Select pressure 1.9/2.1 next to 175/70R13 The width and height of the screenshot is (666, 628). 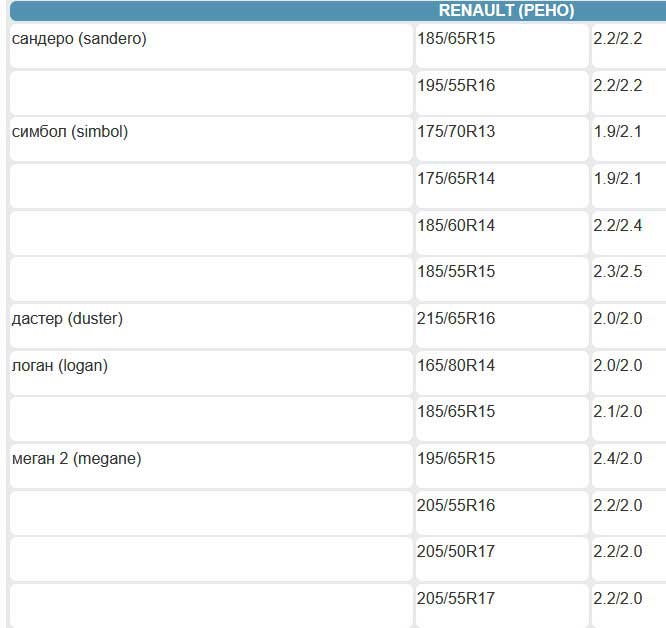point(629,139)
